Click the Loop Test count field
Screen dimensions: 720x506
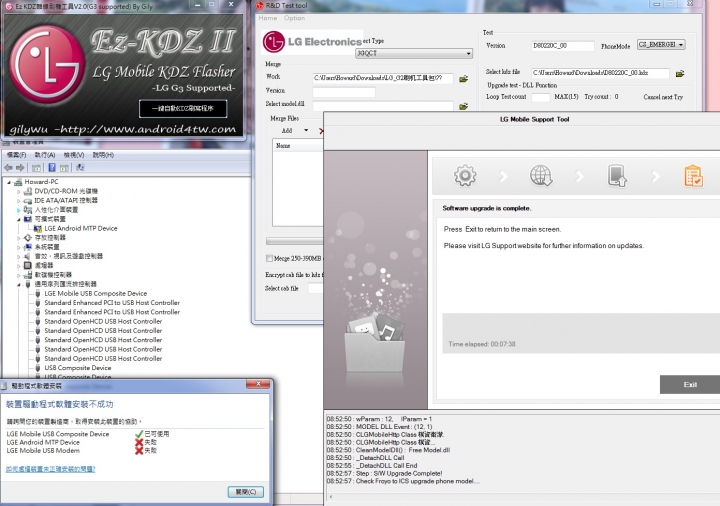[540, 97]
